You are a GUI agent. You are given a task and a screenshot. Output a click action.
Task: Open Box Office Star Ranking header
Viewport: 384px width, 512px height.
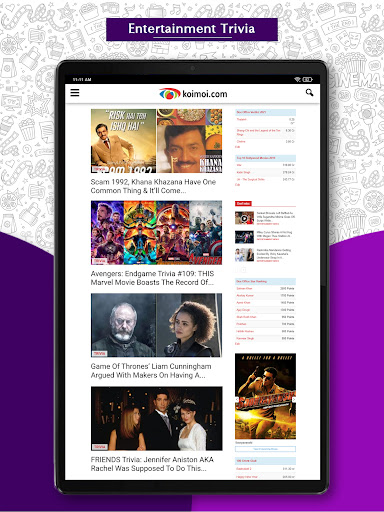[265, 281]
